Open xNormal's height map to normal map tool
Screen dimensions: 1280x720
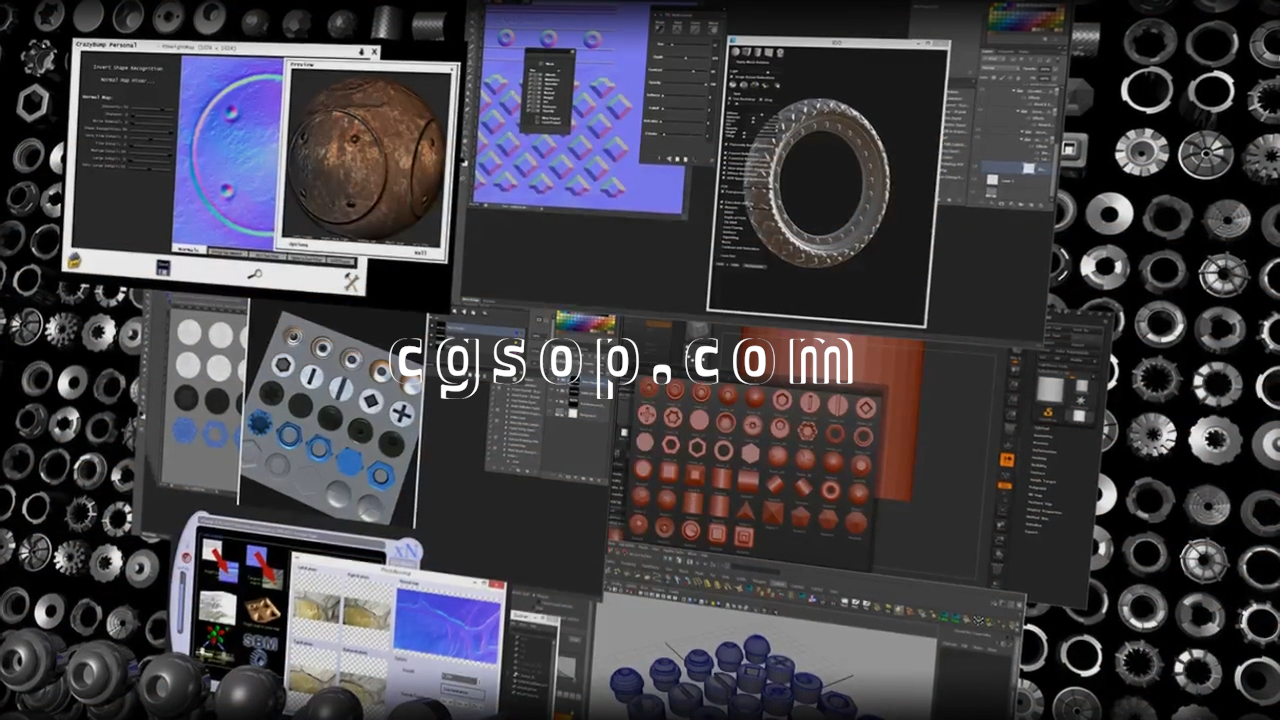click(220, 560)
